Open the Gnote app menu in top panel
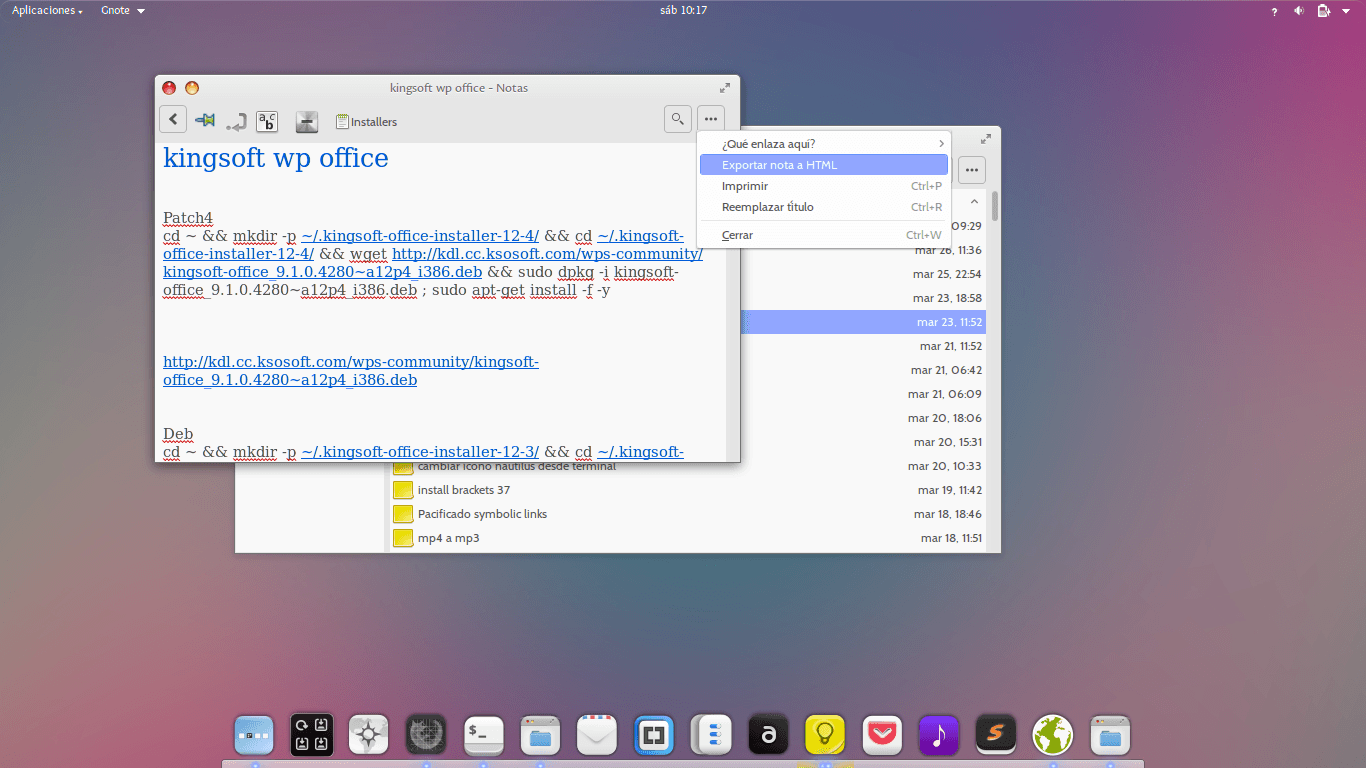Viewport: 1366px width, 768px height. [123, 10]
